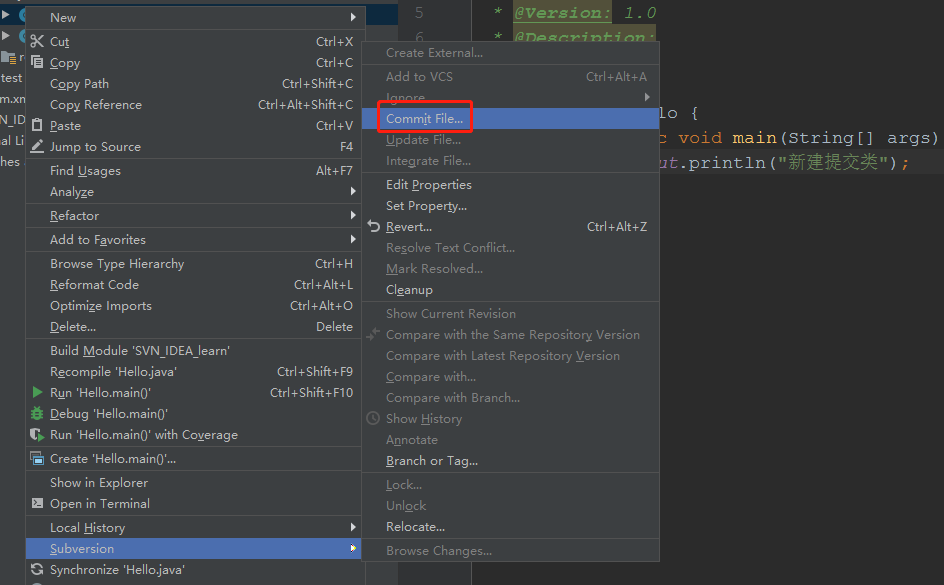Open Edit Properties

click(511, 185)
